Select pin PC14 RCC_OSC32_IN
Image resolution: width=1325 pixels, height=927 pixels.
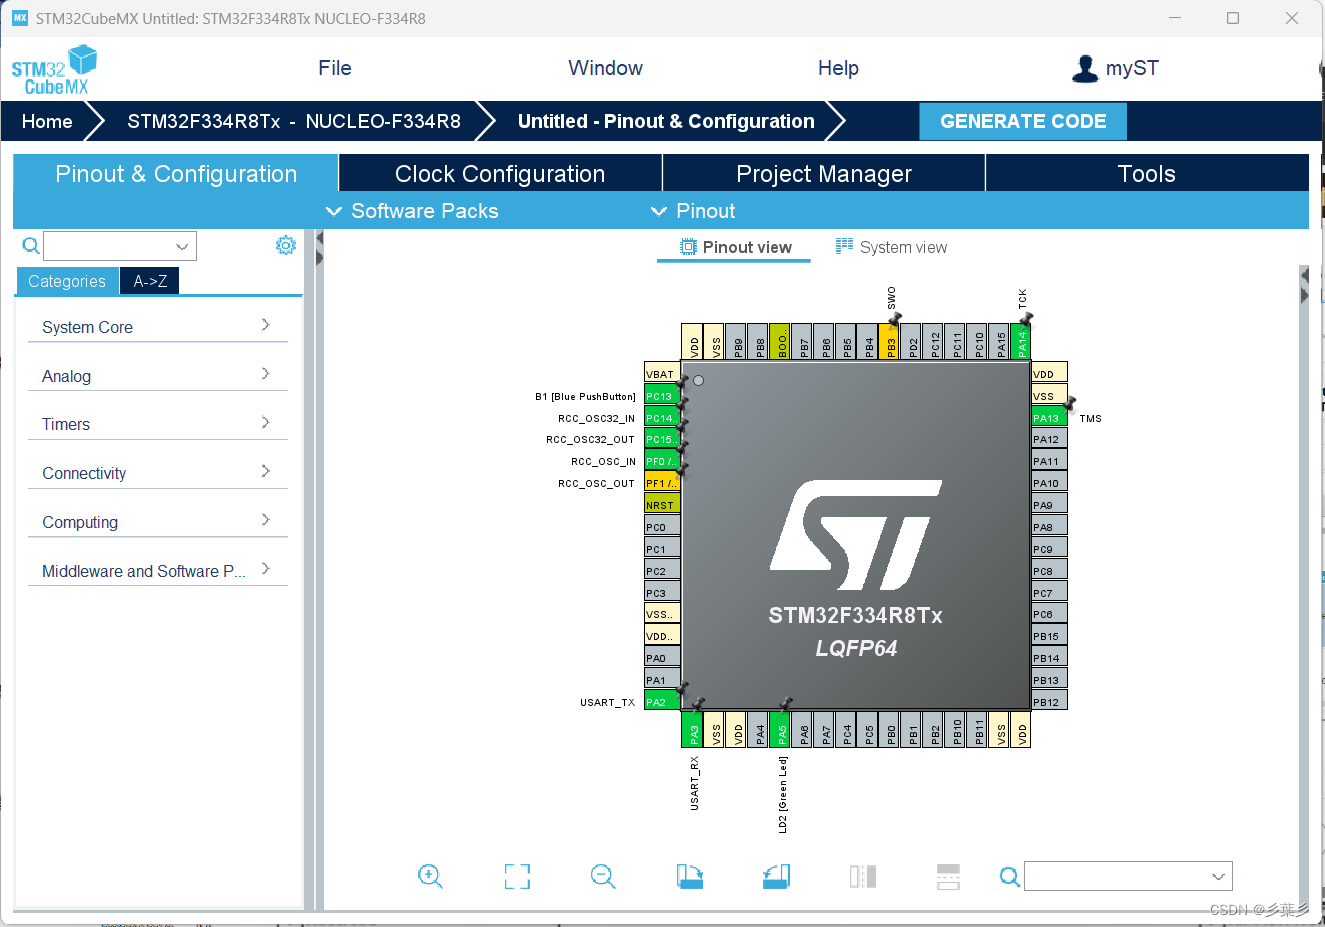point(662,418)
